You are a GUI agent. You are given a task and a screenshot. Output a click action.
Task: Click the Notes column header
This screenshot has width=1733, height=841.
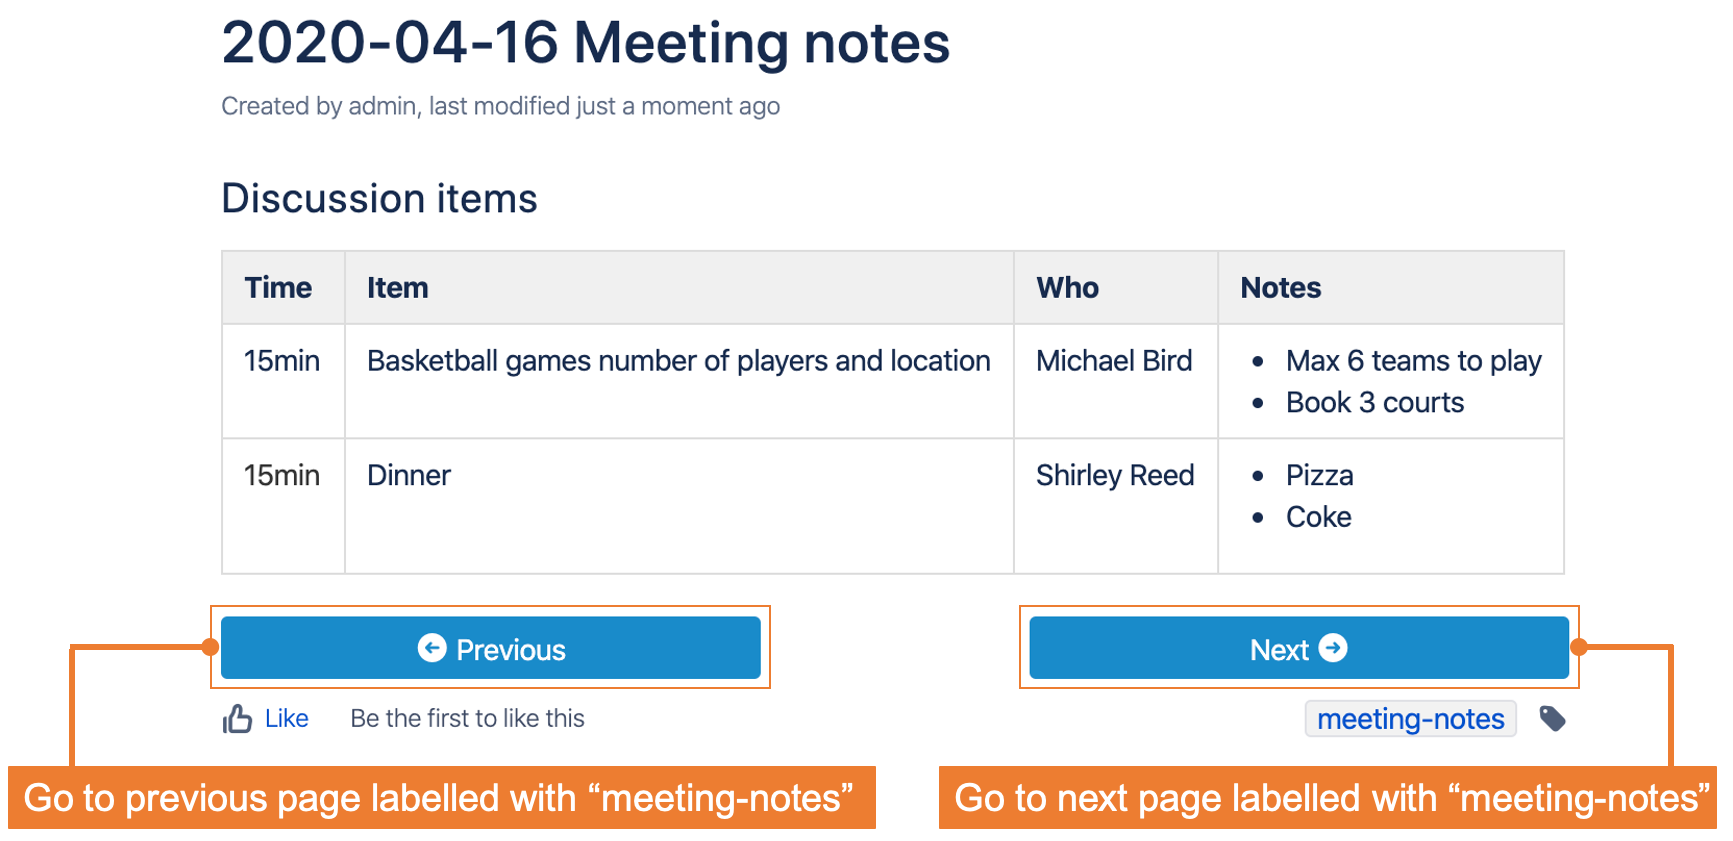tap(1280, 288)
